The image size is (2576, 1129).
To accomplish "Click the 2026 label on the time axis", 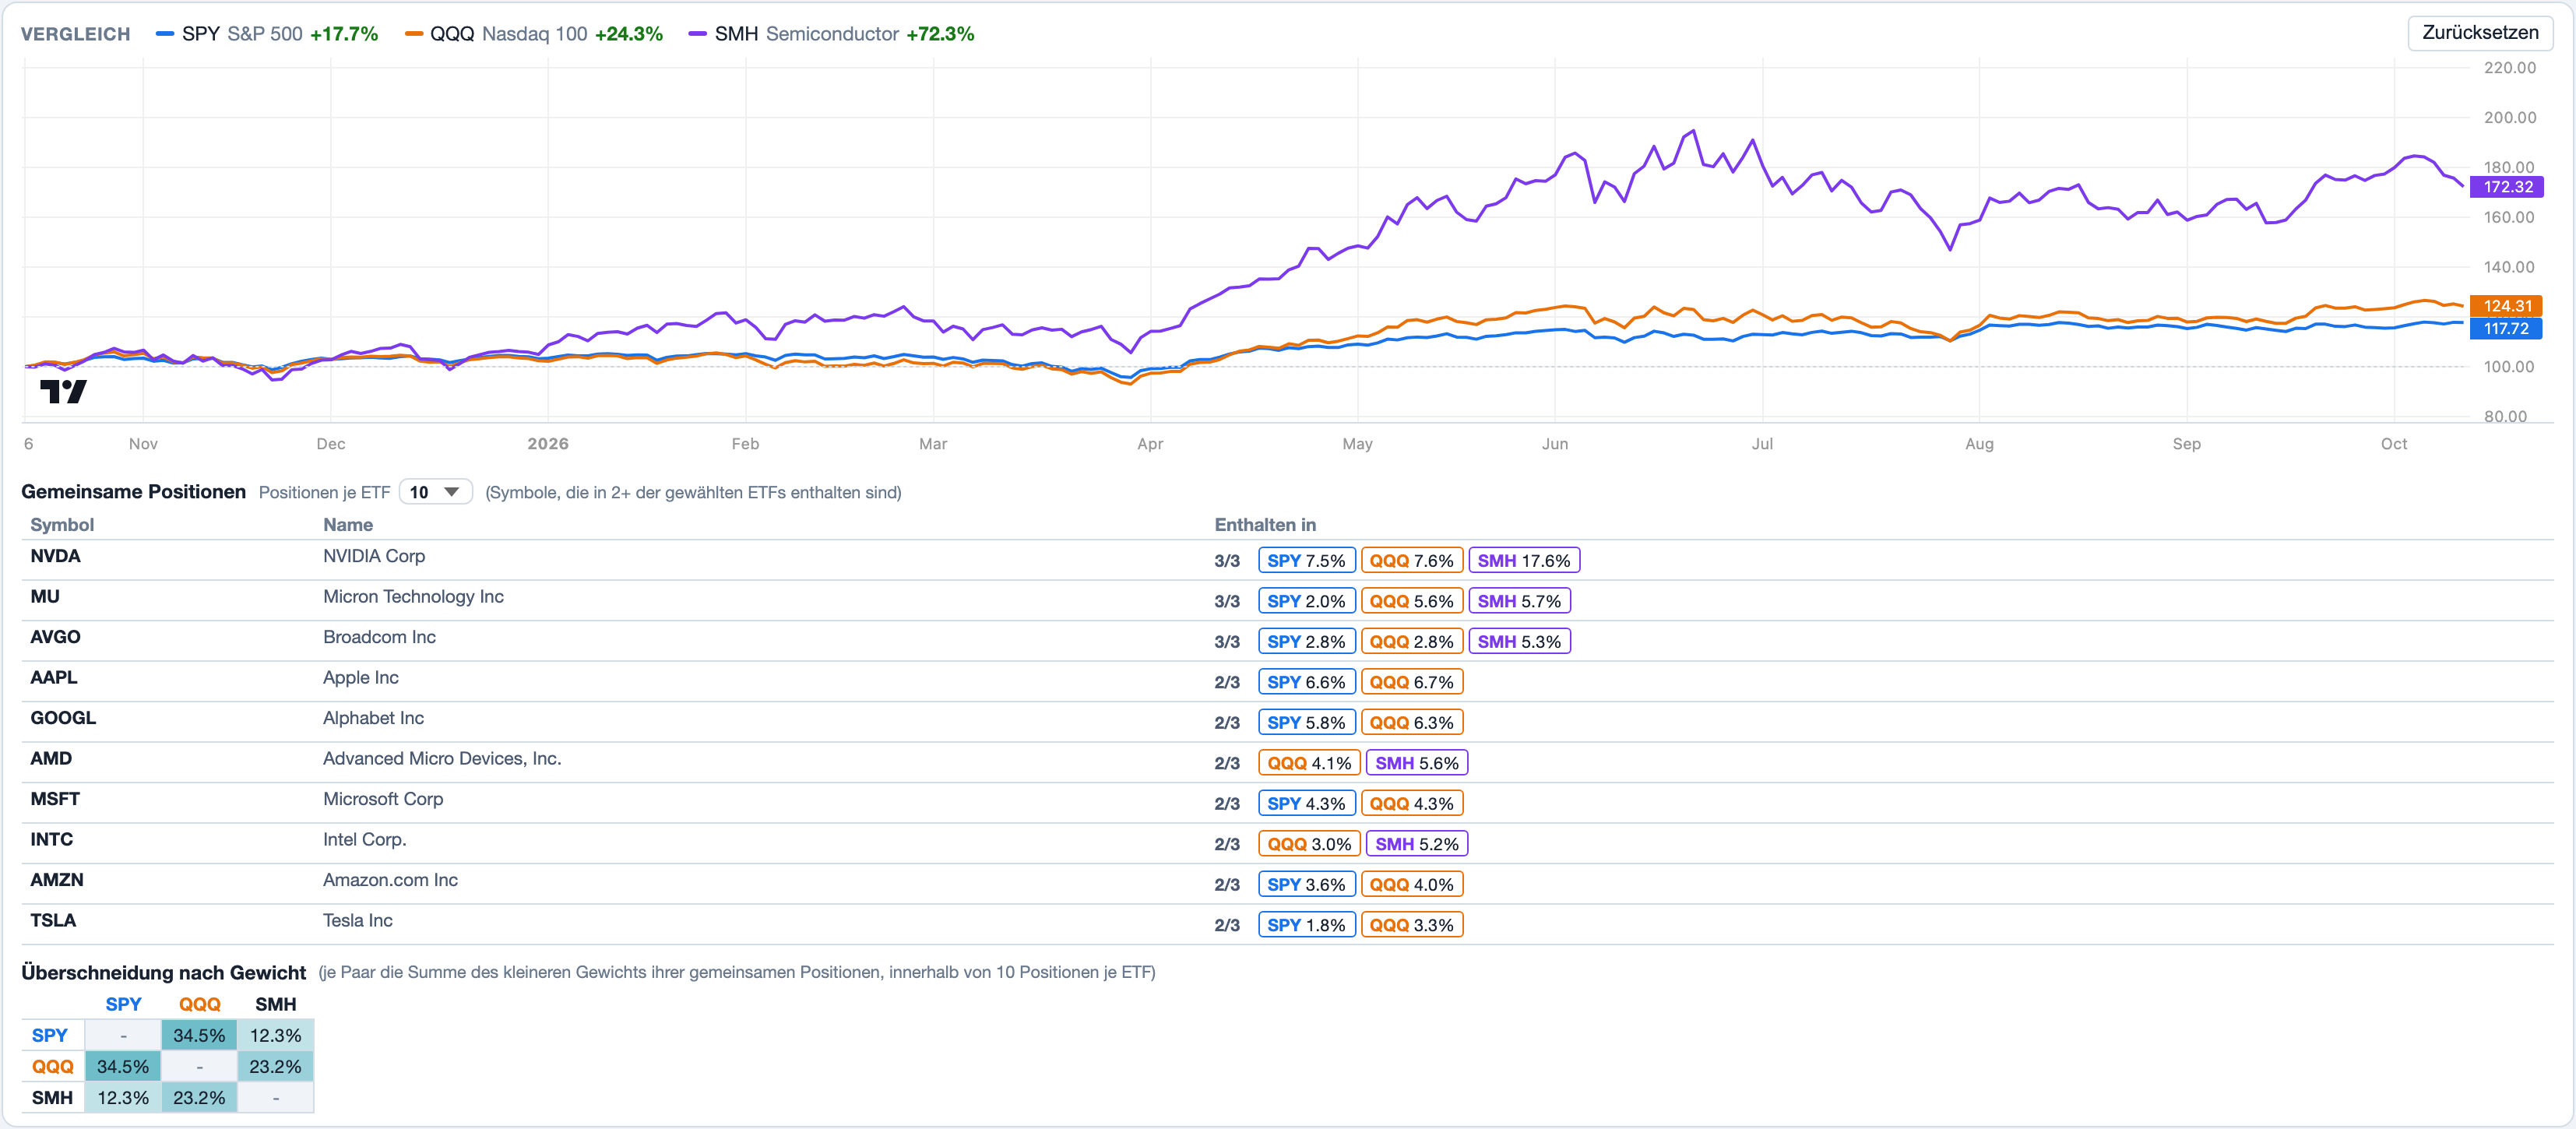I will coord(548,444).
